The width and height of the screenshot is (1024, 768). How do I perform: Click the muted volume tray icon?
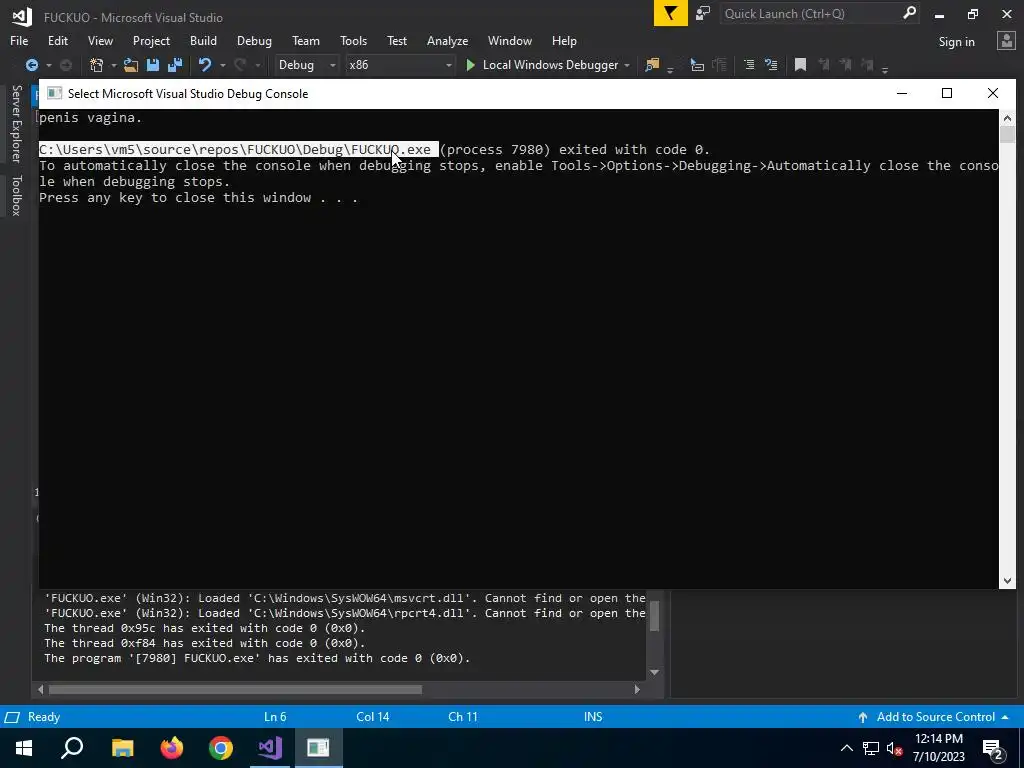(894, 748)
